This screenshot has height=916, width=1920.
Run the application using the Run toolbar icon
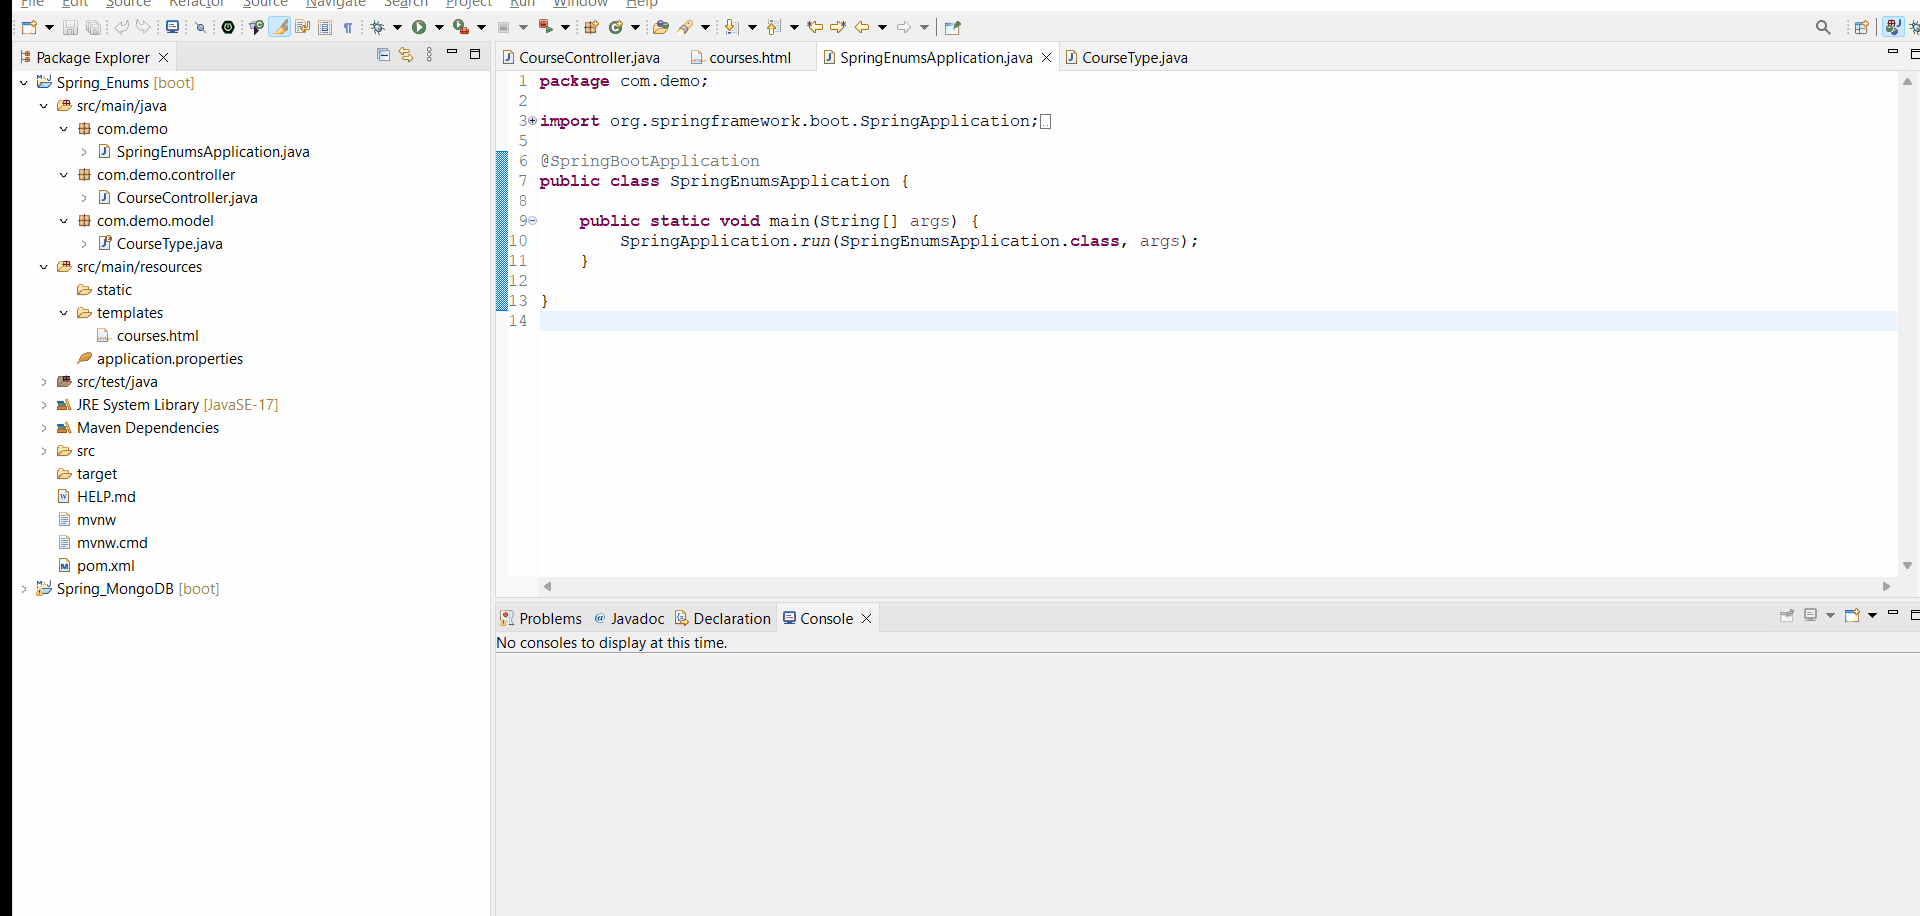[x=420, y=27]
